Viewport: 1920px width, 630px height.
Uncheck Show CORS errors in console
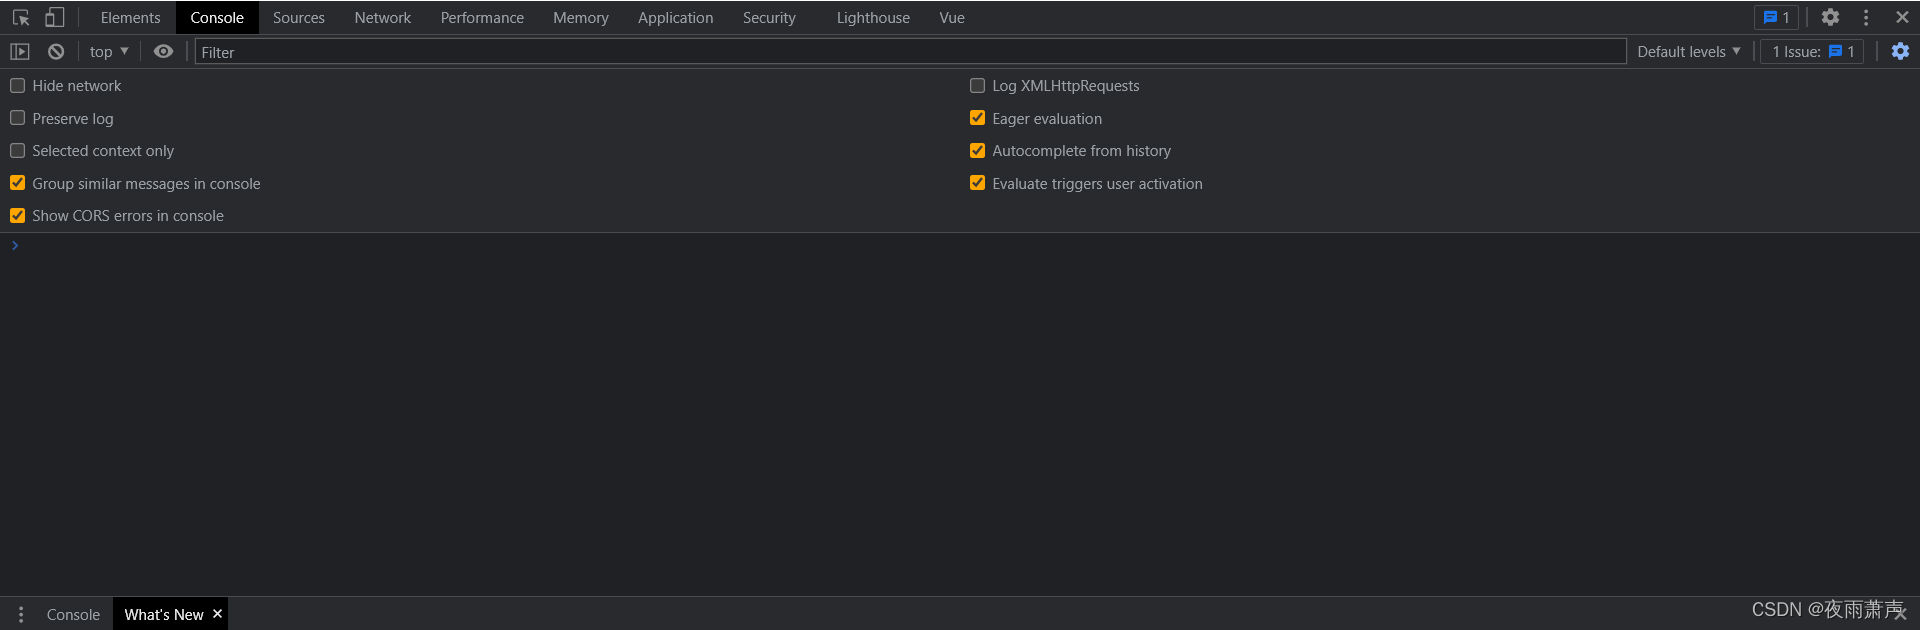[x=18, y=216]
